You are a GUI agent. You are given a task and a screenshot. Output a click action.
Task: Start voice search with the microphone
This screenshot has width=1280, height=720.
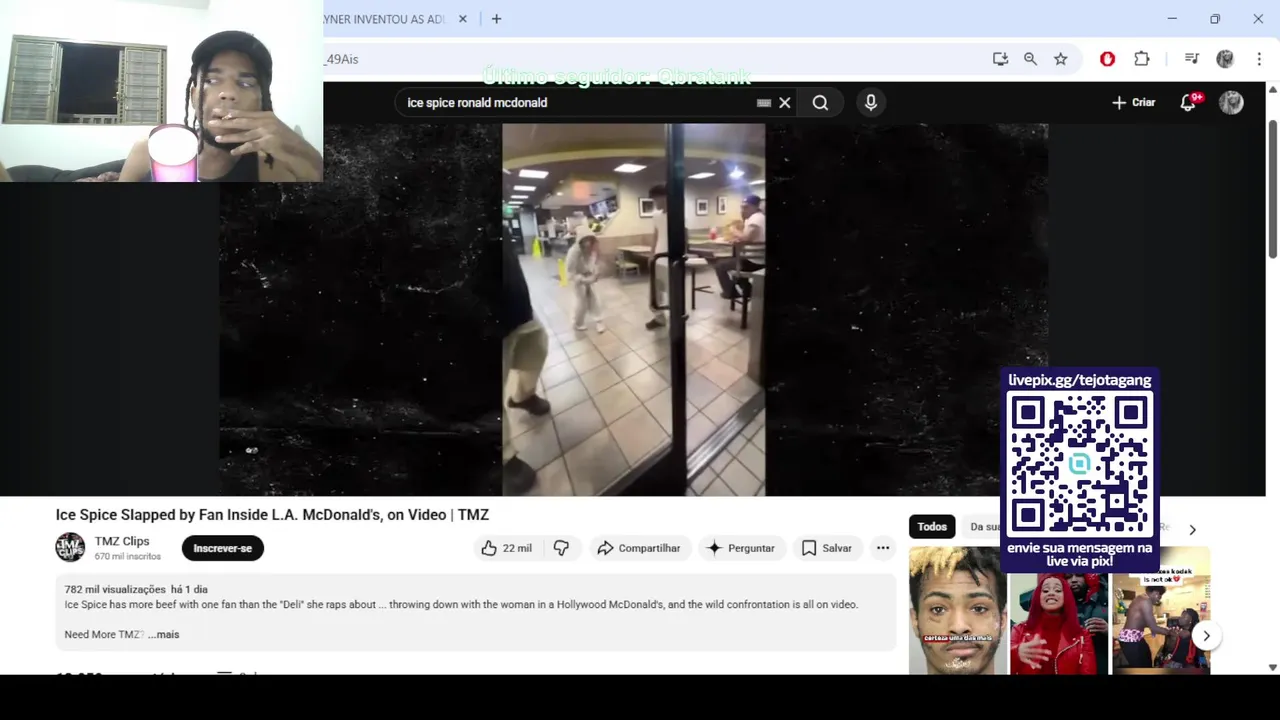871,102
